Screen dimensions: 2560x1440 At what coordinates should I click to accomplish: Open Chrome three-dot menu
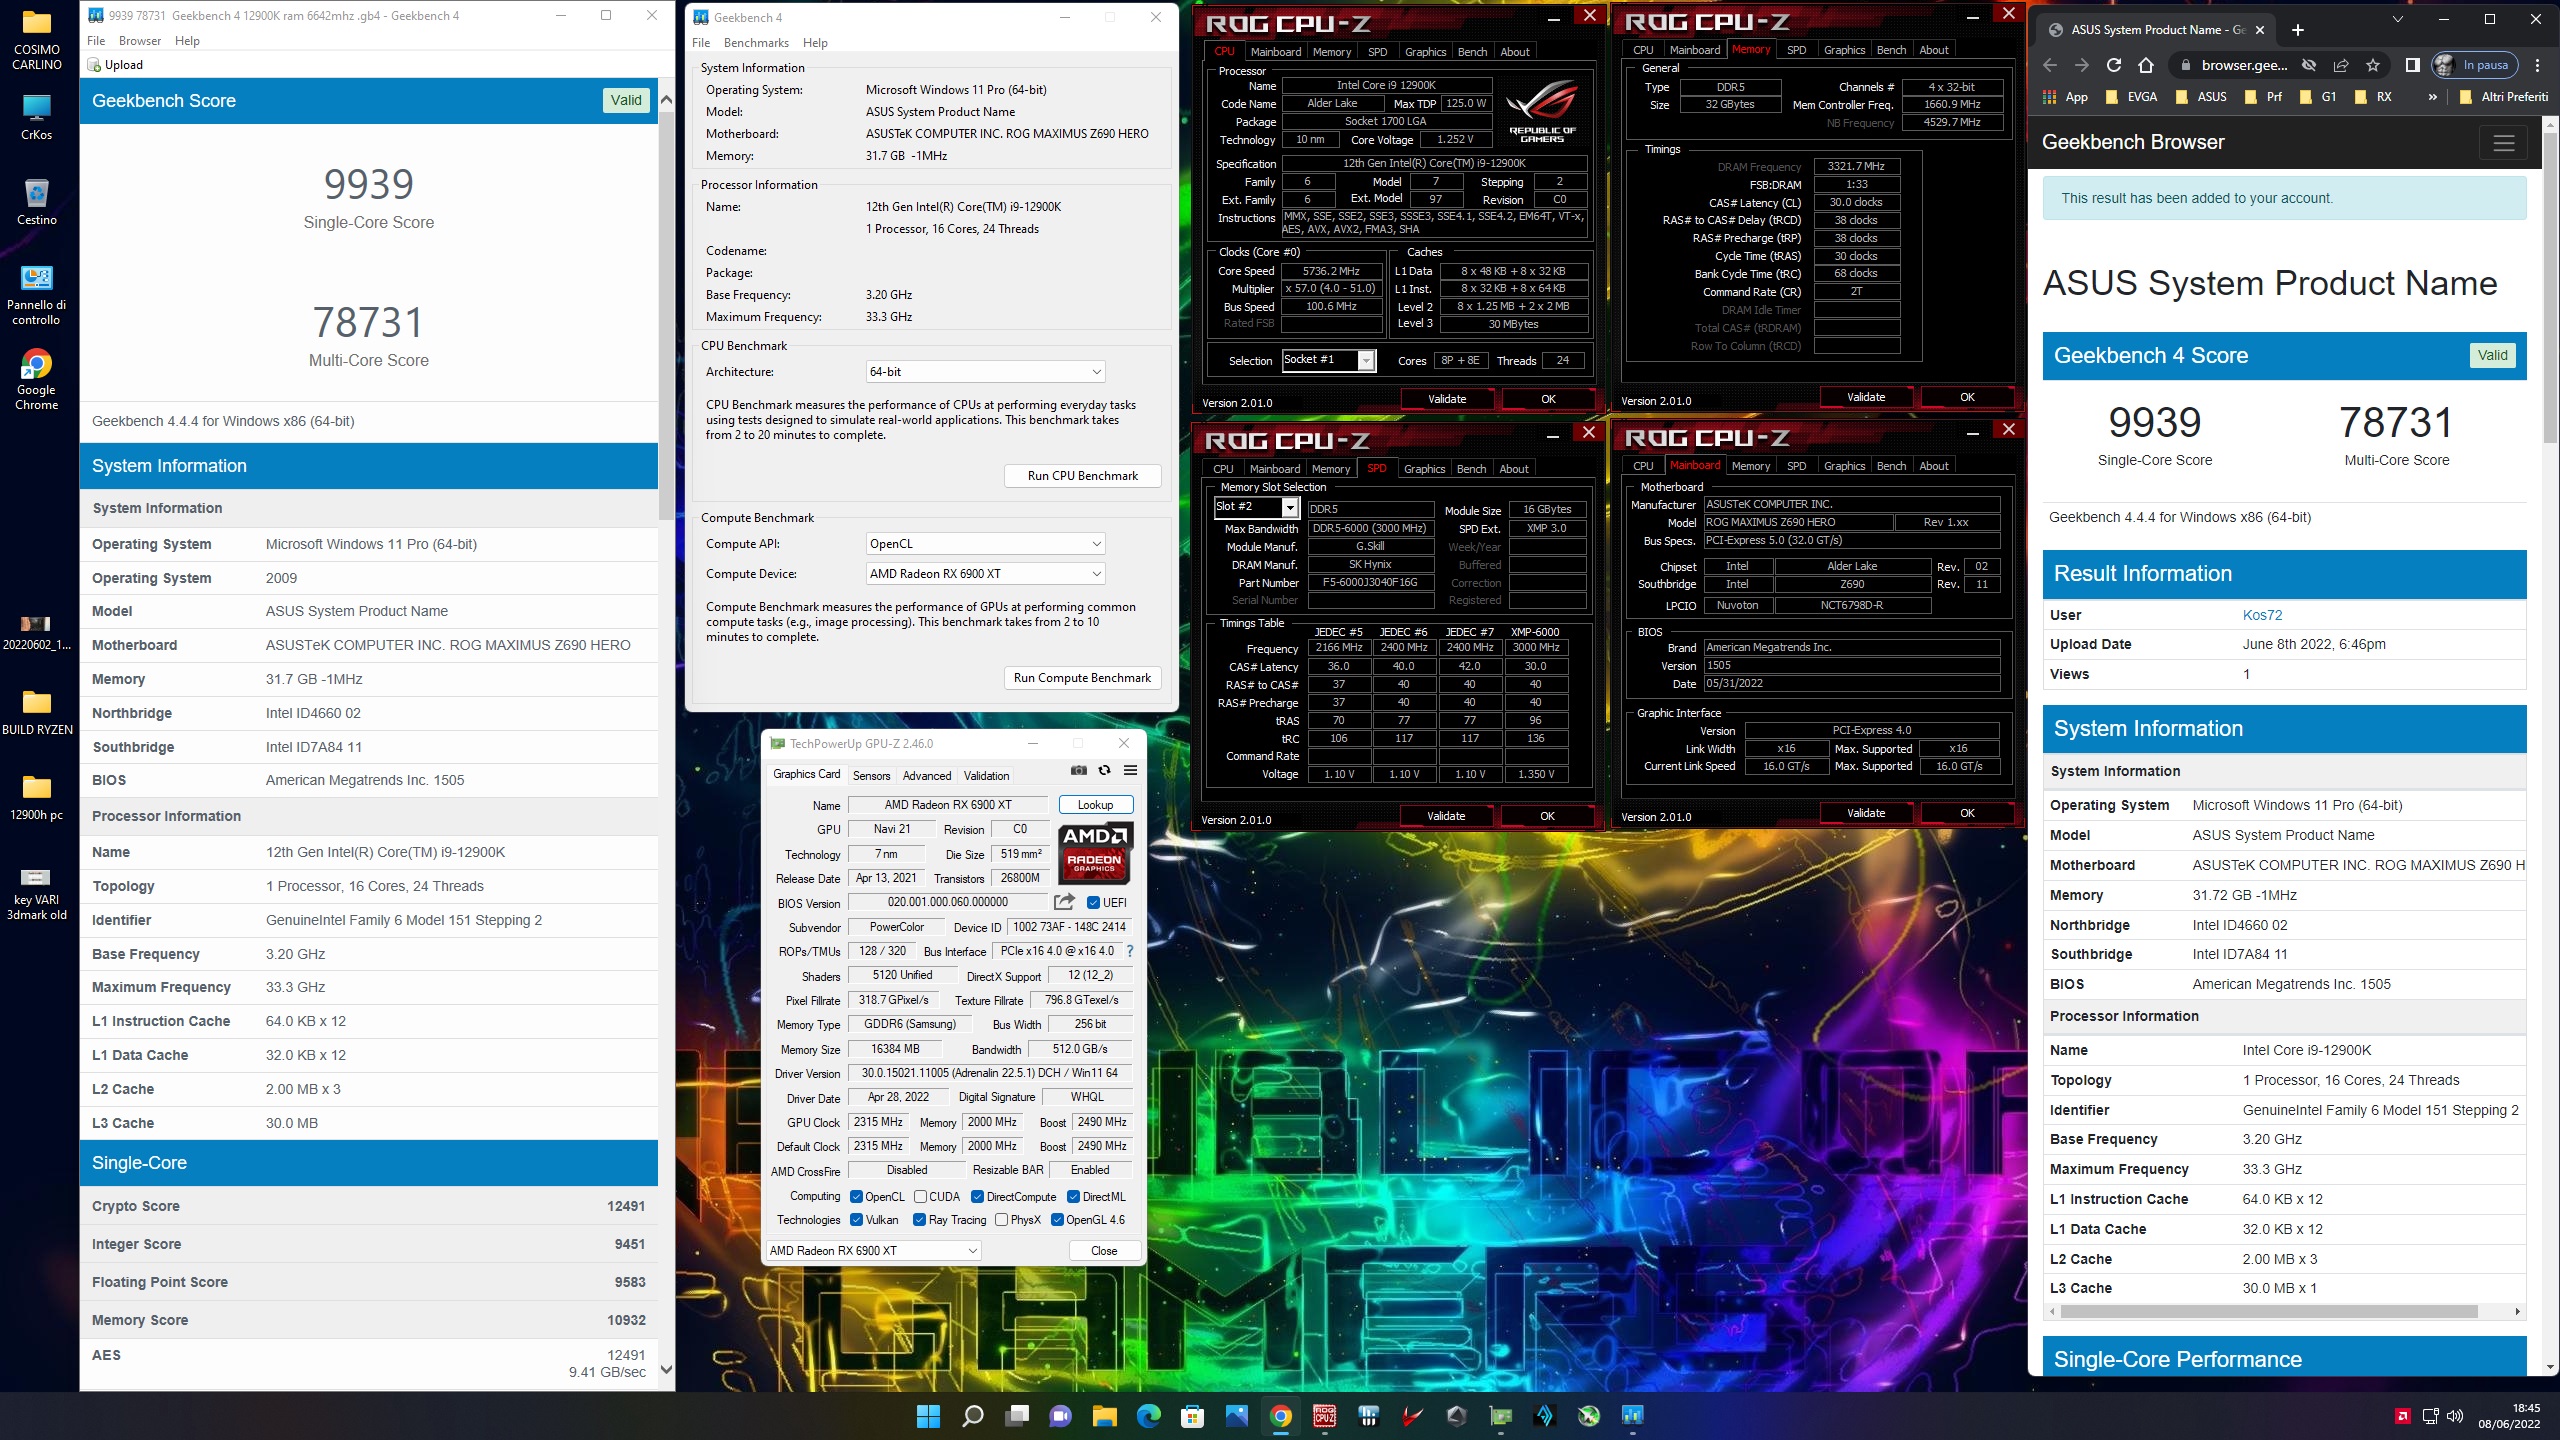pos(2537,65)
